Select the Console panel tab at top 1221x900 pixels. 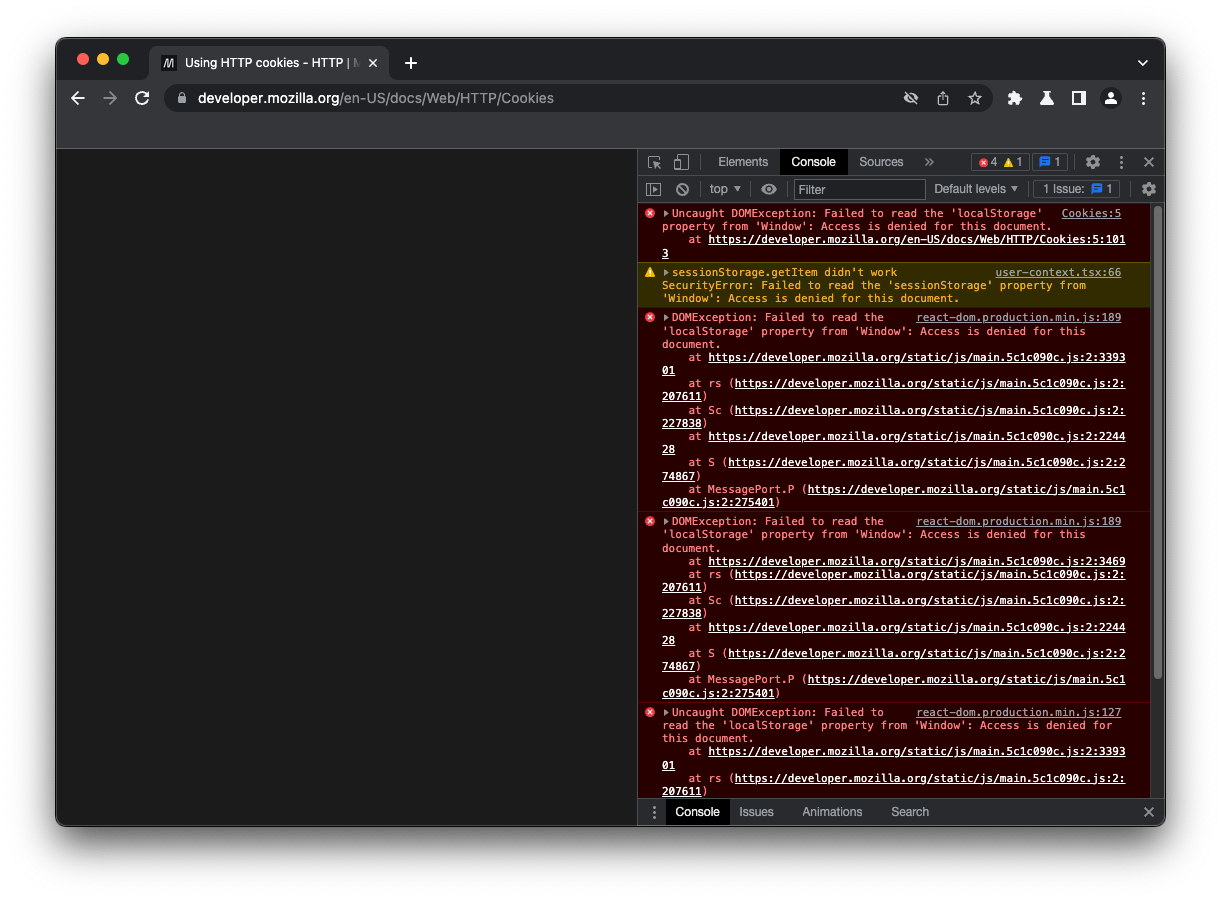click(x=813, y=162)
